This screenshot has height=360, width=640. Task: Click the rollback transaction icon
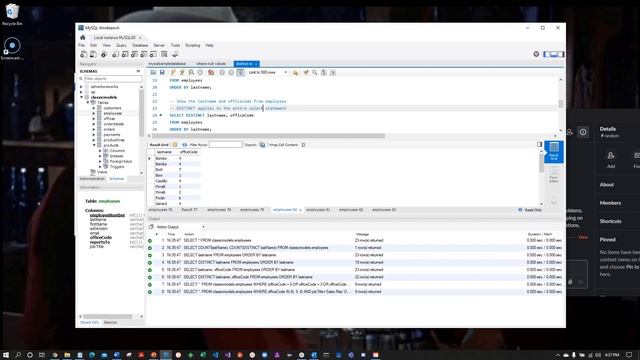[231, 72]
